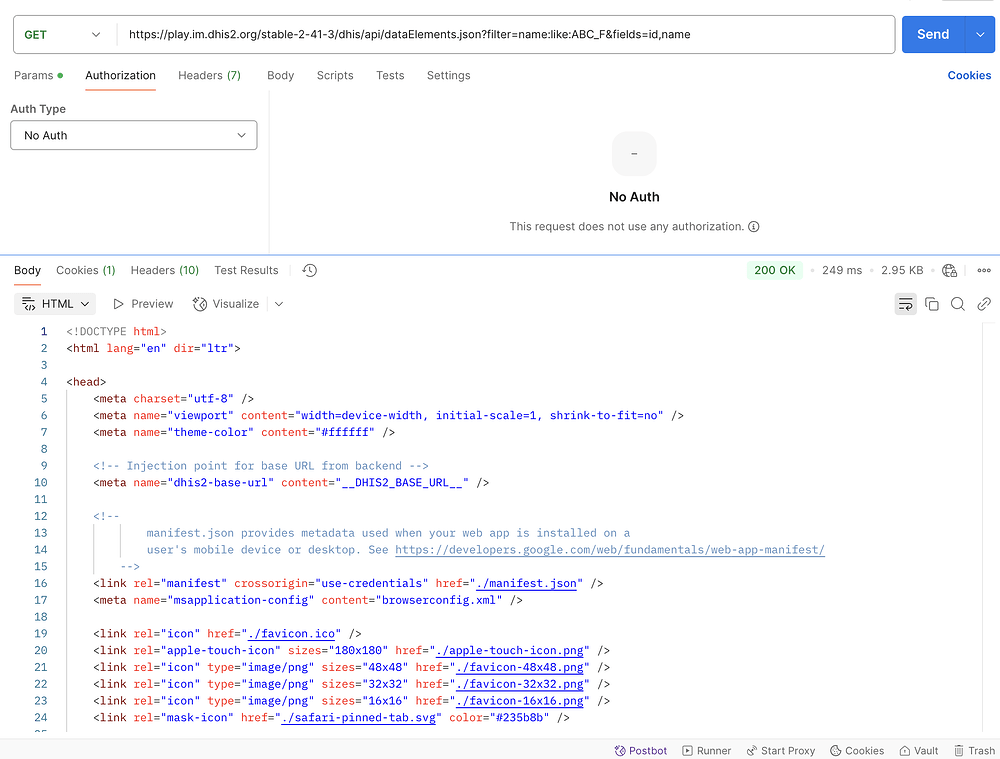Click the request URL input field
Screen dimensions: 1000x759
(x=506, y=34)
